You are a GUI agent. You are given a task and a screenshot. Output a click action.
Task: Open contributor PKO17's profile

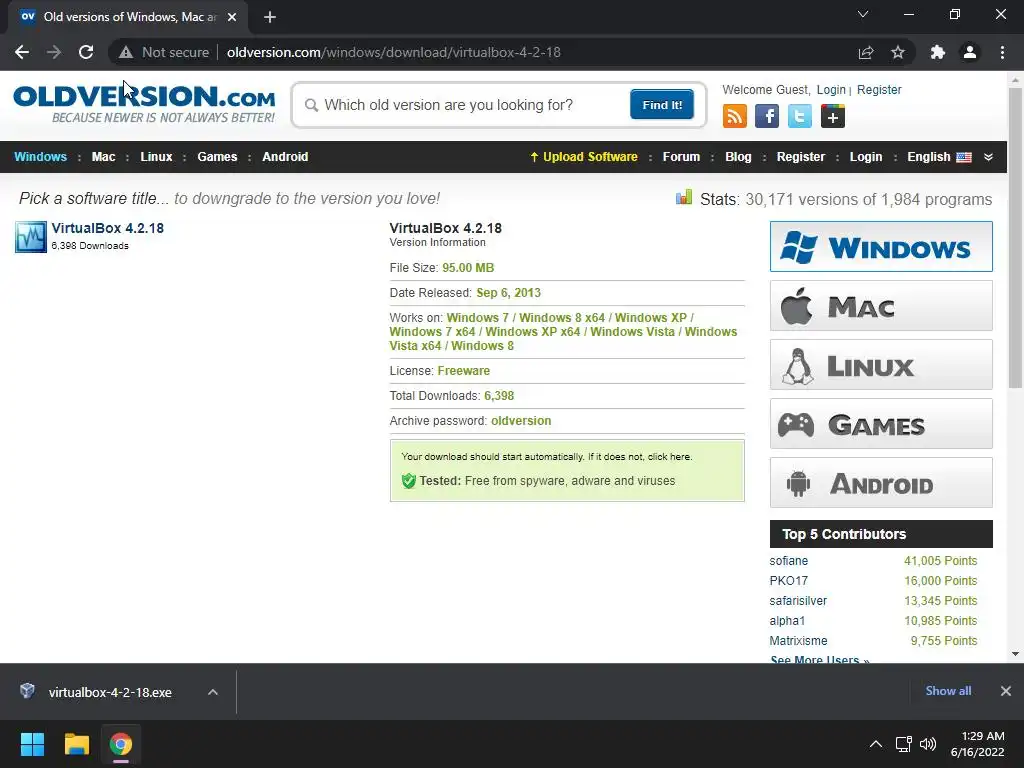click(x=788, y=581)
